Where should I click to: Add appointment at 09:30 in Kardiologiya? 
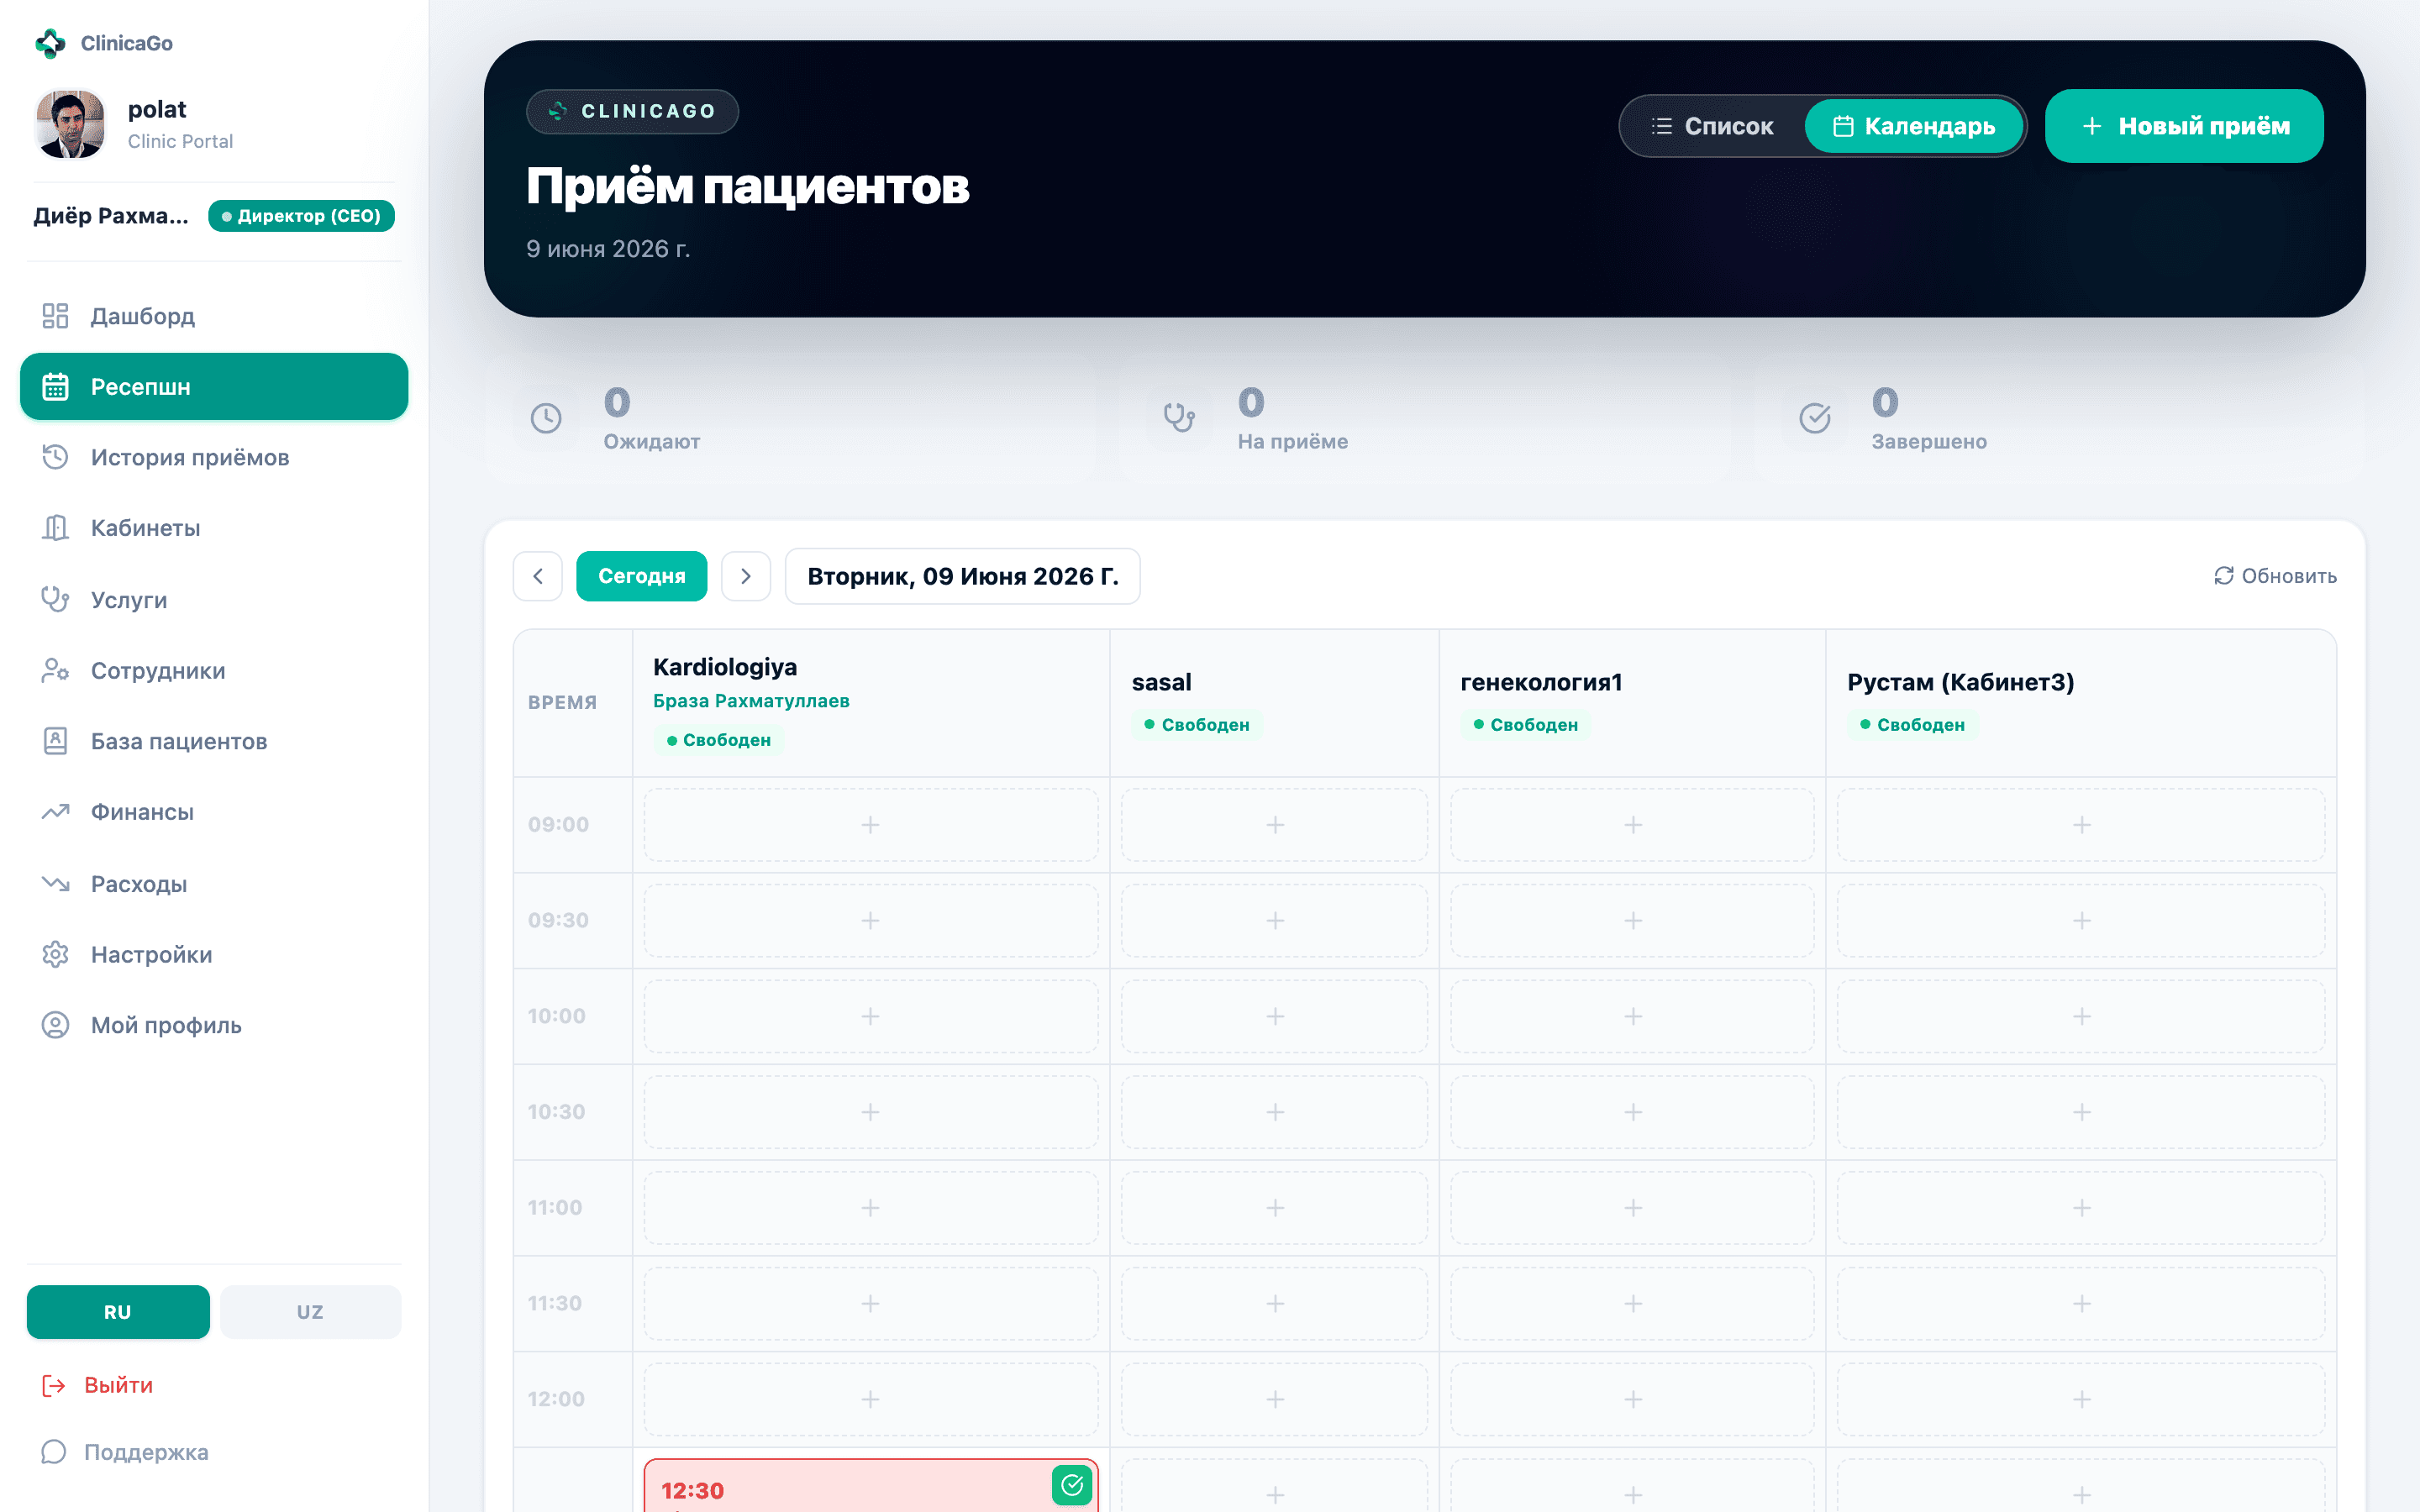pyautogui.click(x=871, y=920)
